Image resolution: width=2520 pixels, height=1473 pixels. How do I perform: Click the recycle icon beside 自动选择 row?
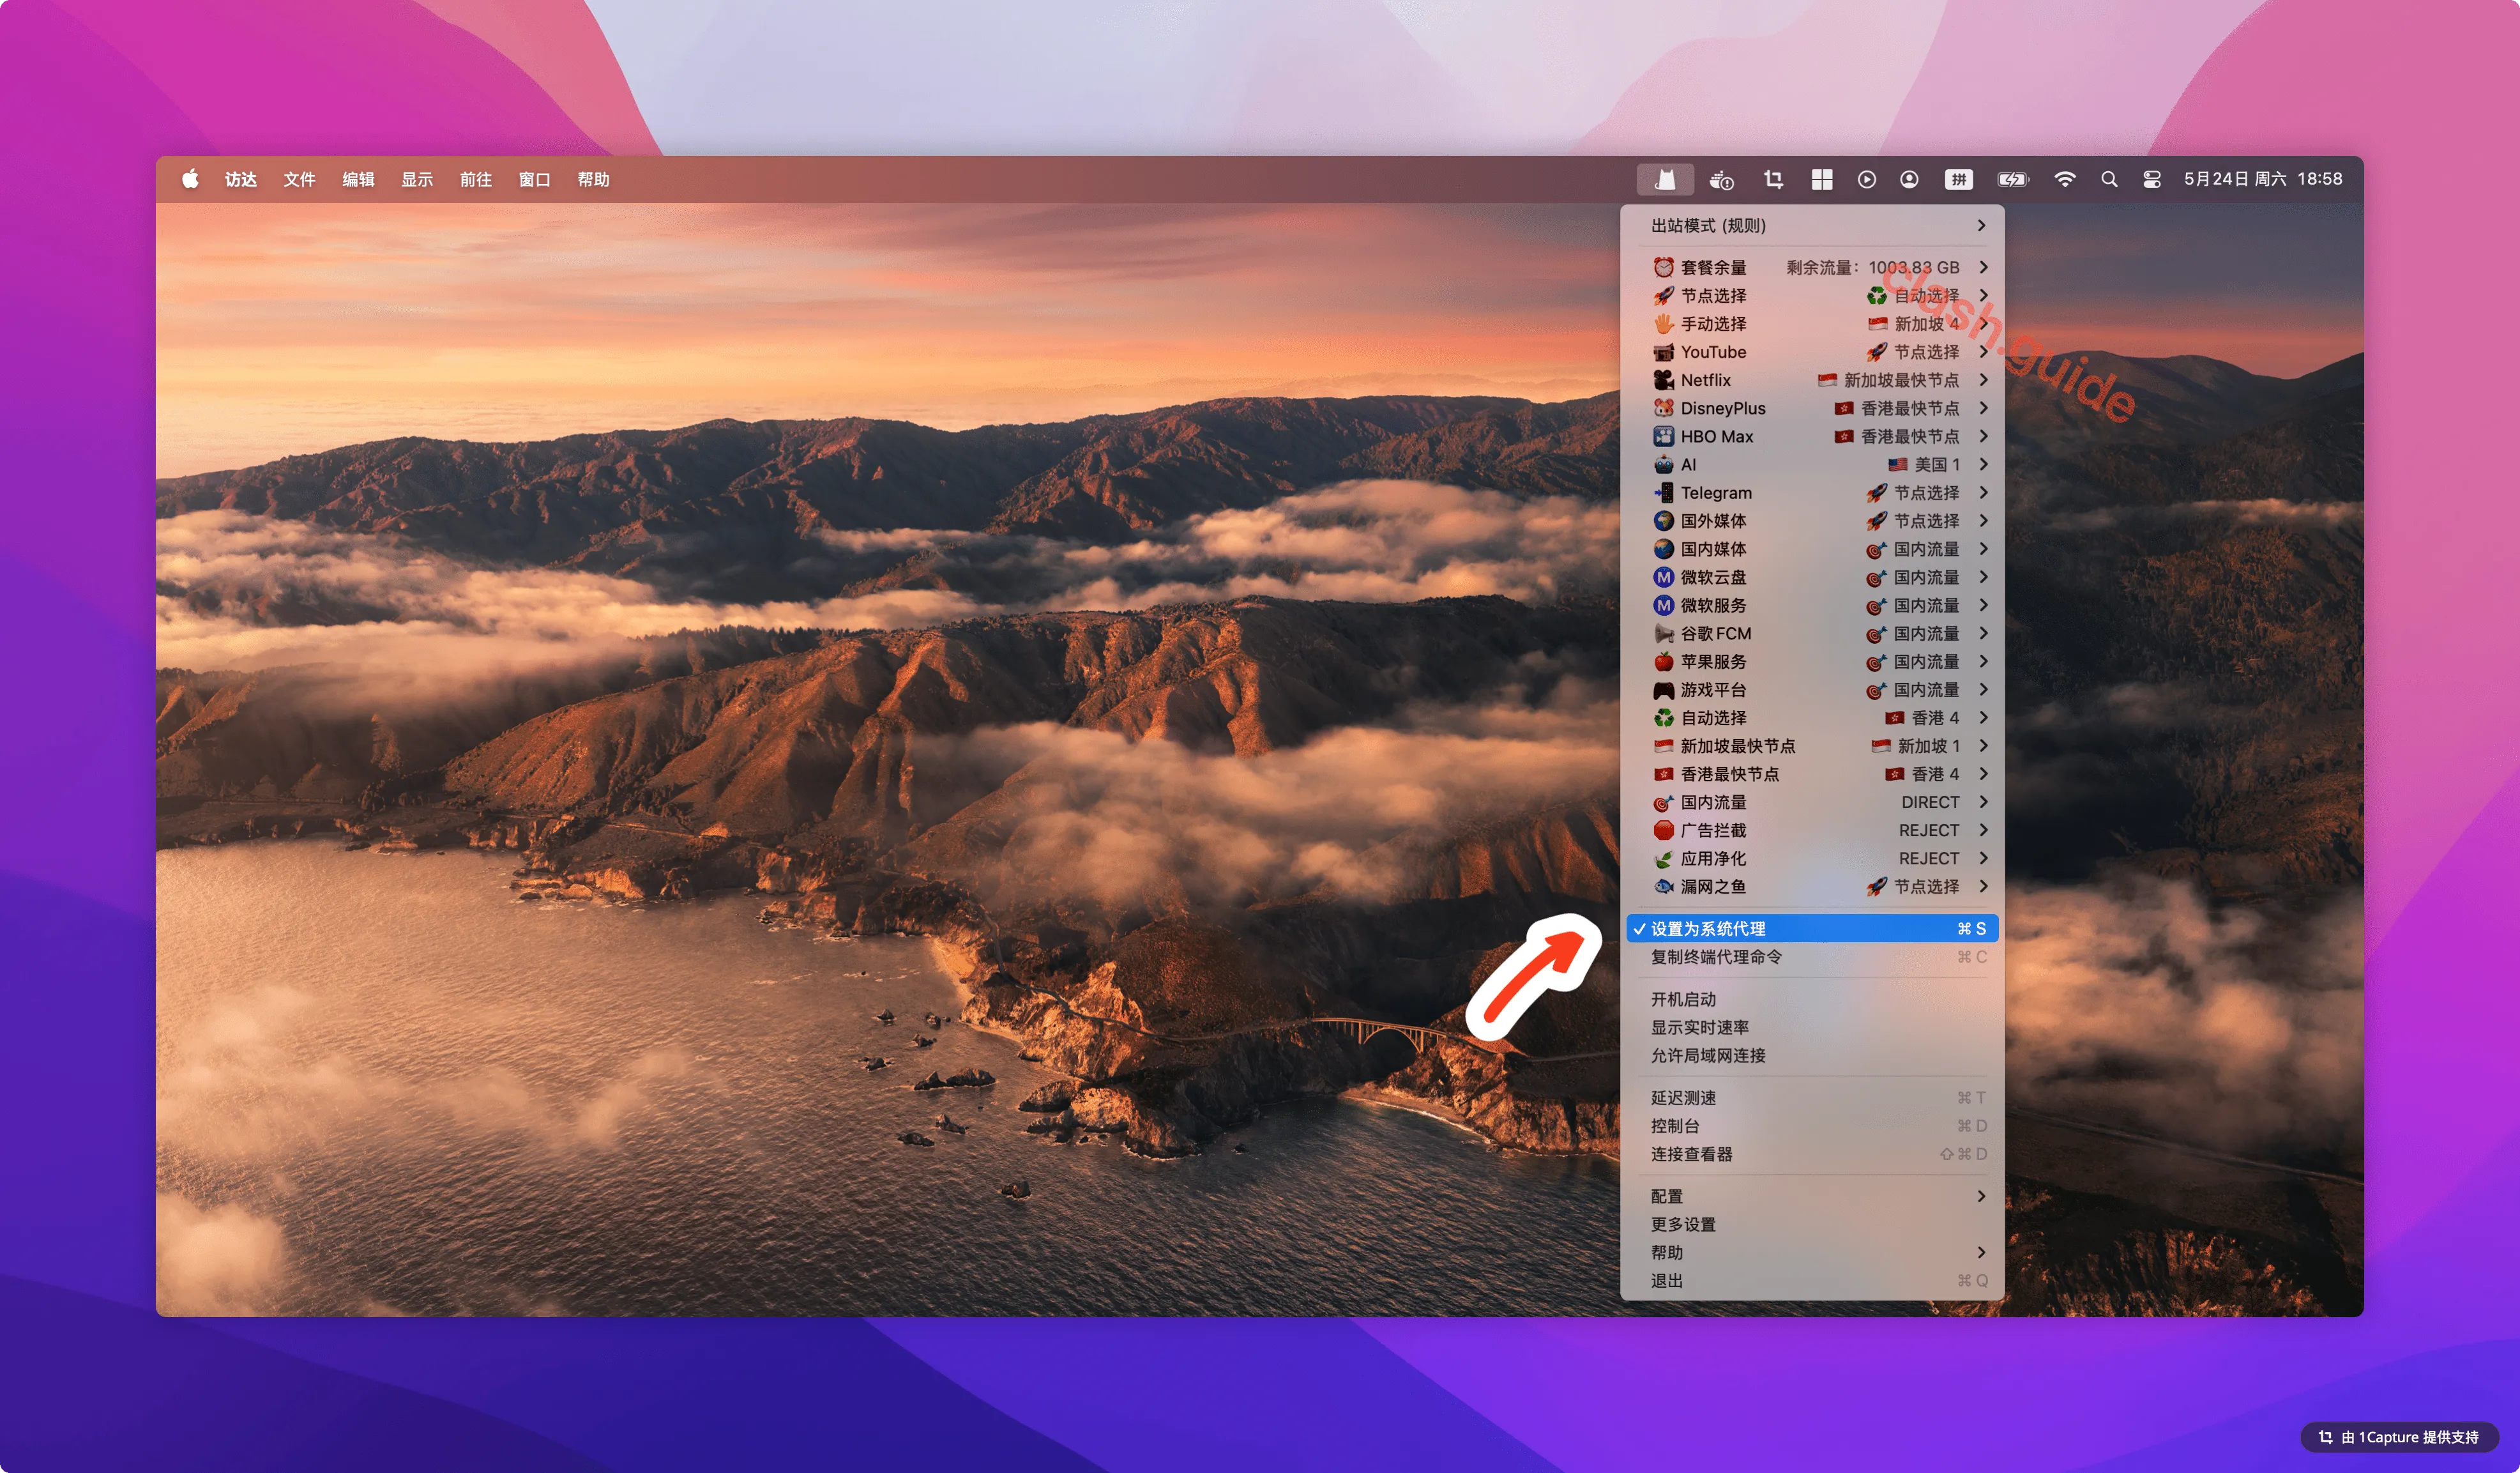tap(1663, 717)
